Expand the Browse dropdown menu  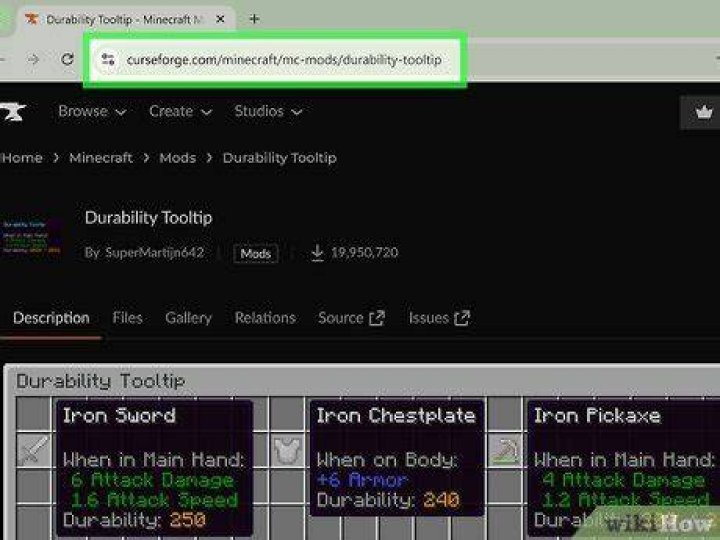92,112
